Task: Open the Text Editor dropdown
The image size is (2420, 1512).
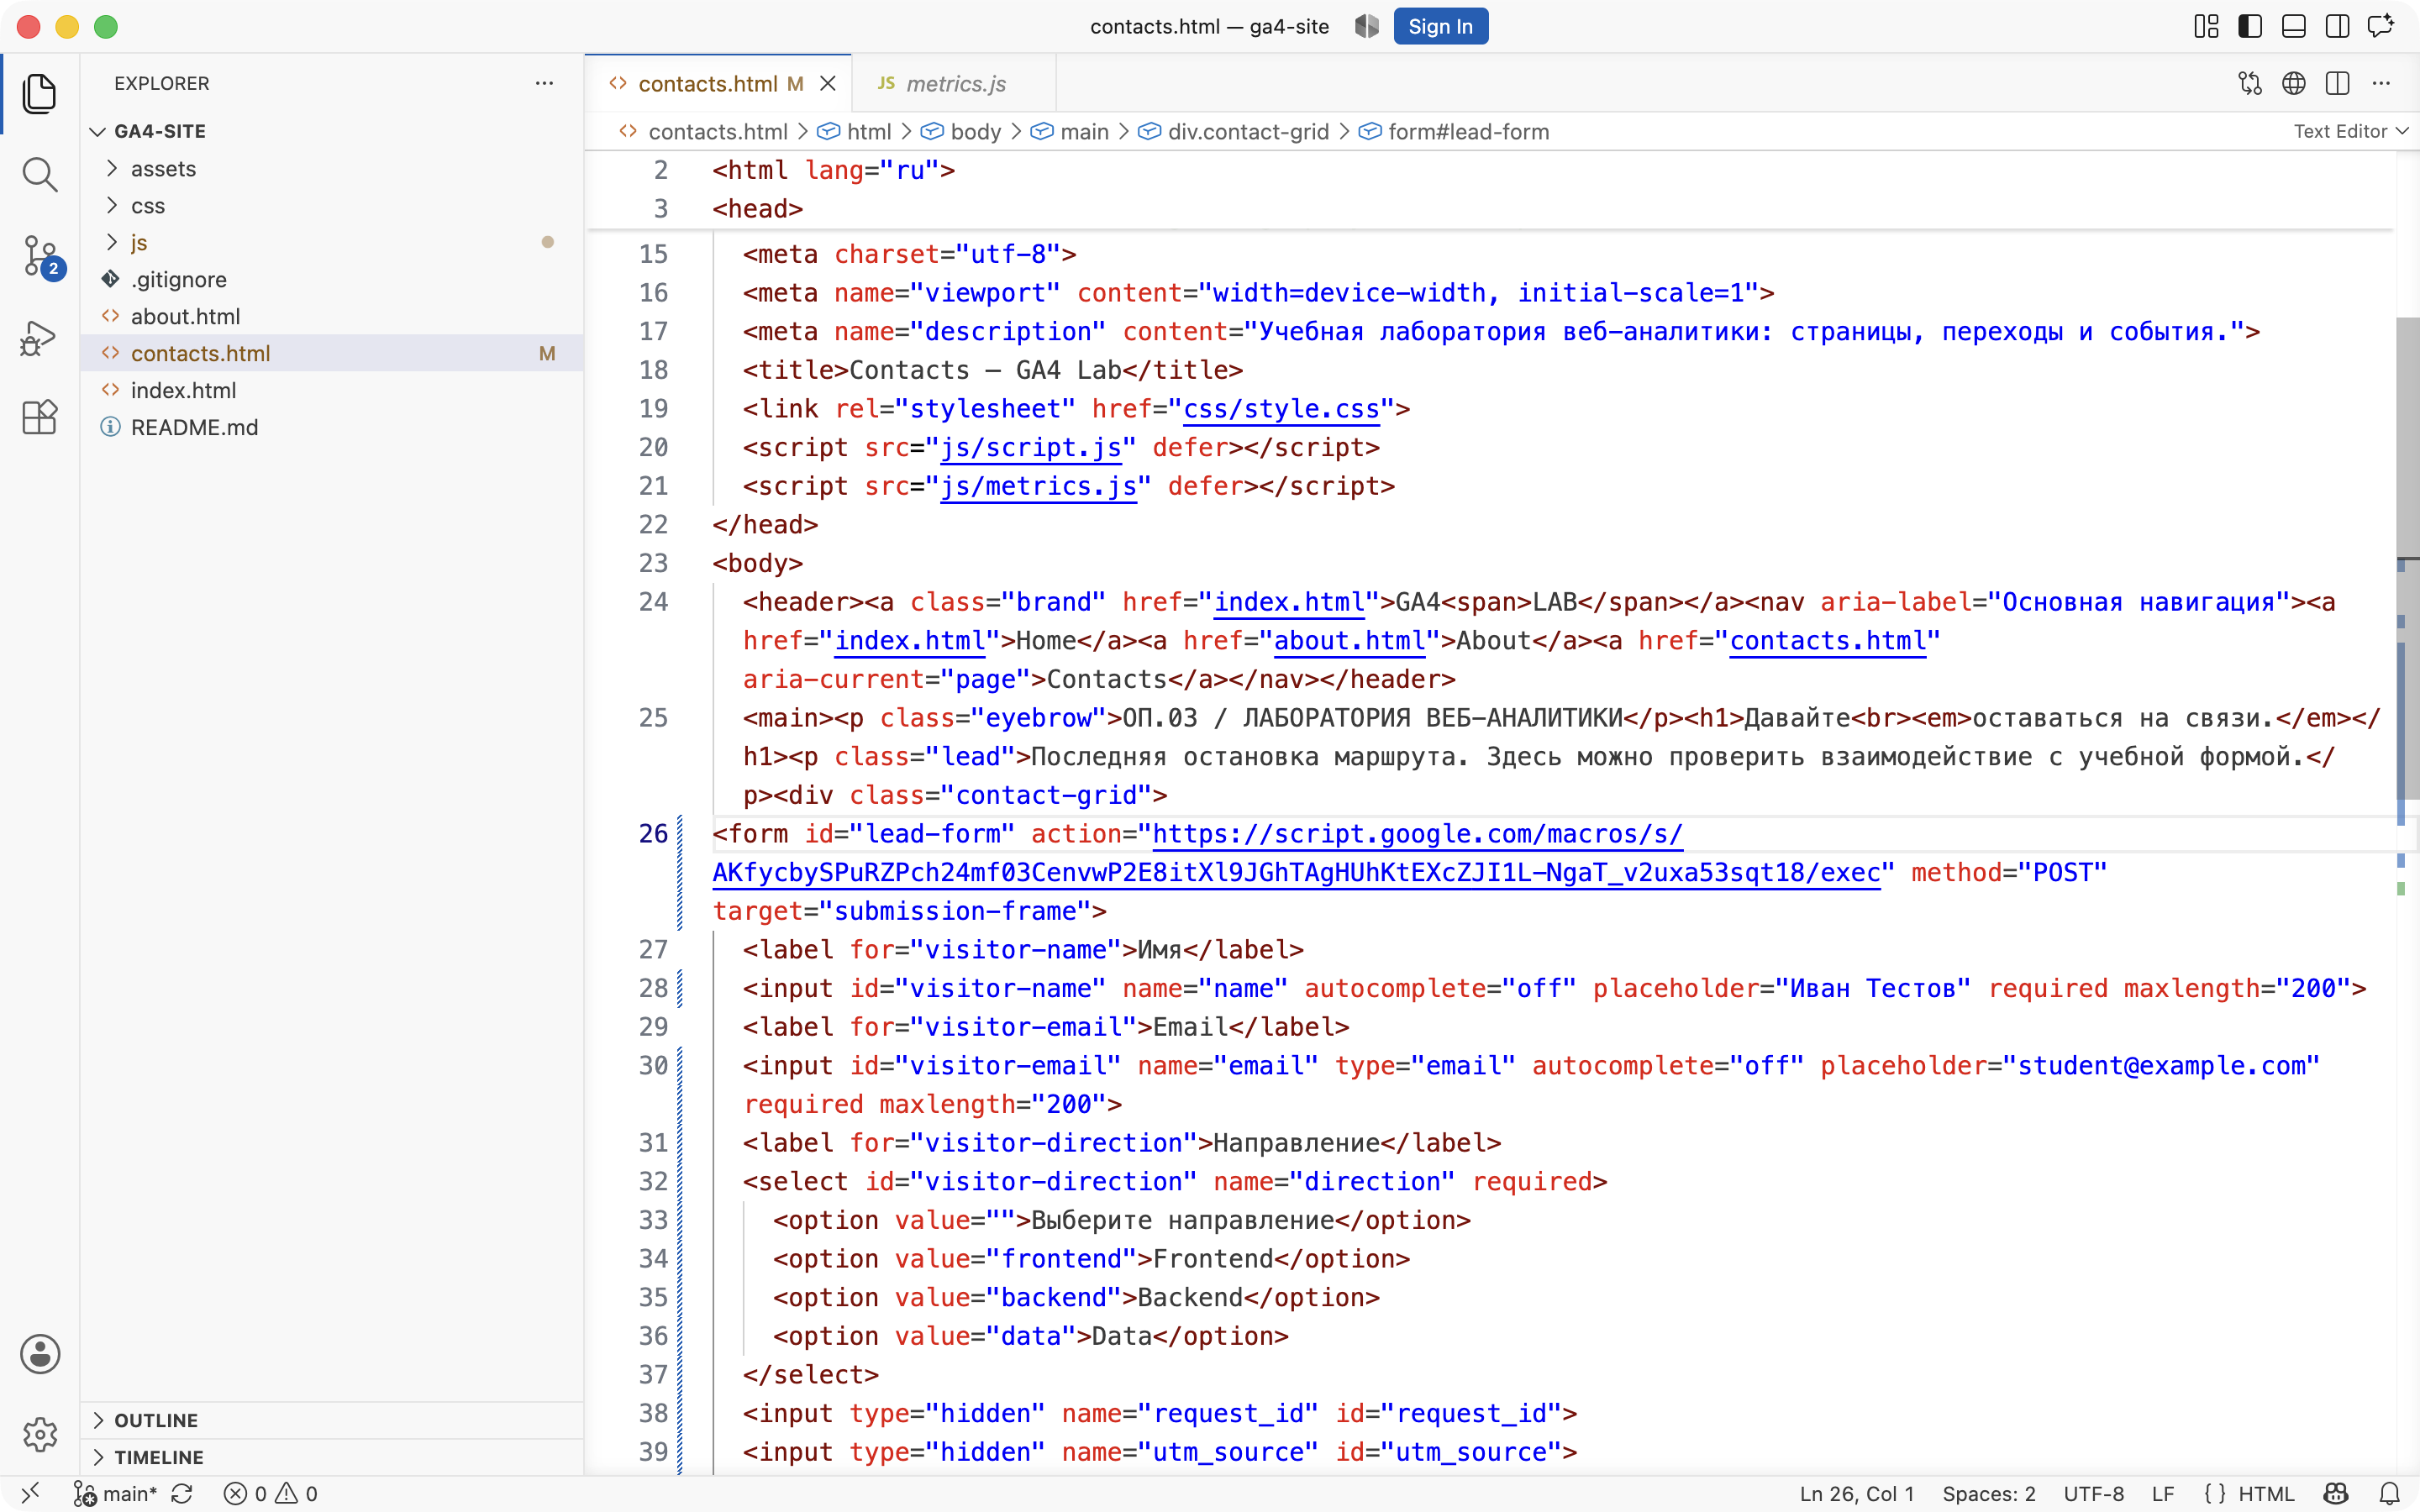Action: click(x=2350, y=131)
